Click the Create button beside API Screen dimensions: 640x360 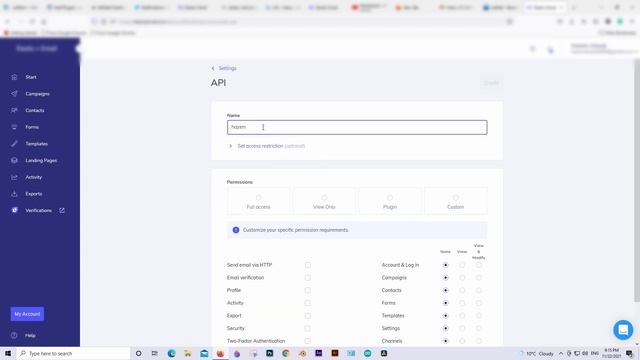[491, 83]
